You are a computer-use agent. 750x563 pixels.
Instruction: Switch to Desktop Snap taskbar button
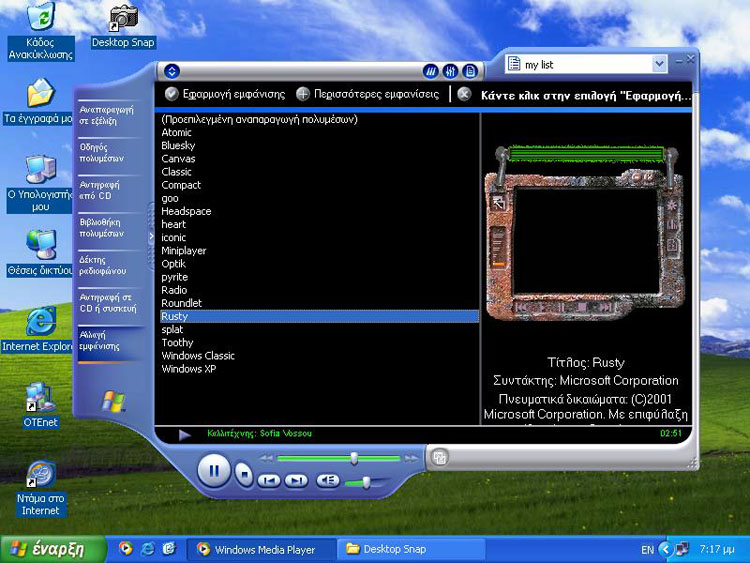(411, 549)
